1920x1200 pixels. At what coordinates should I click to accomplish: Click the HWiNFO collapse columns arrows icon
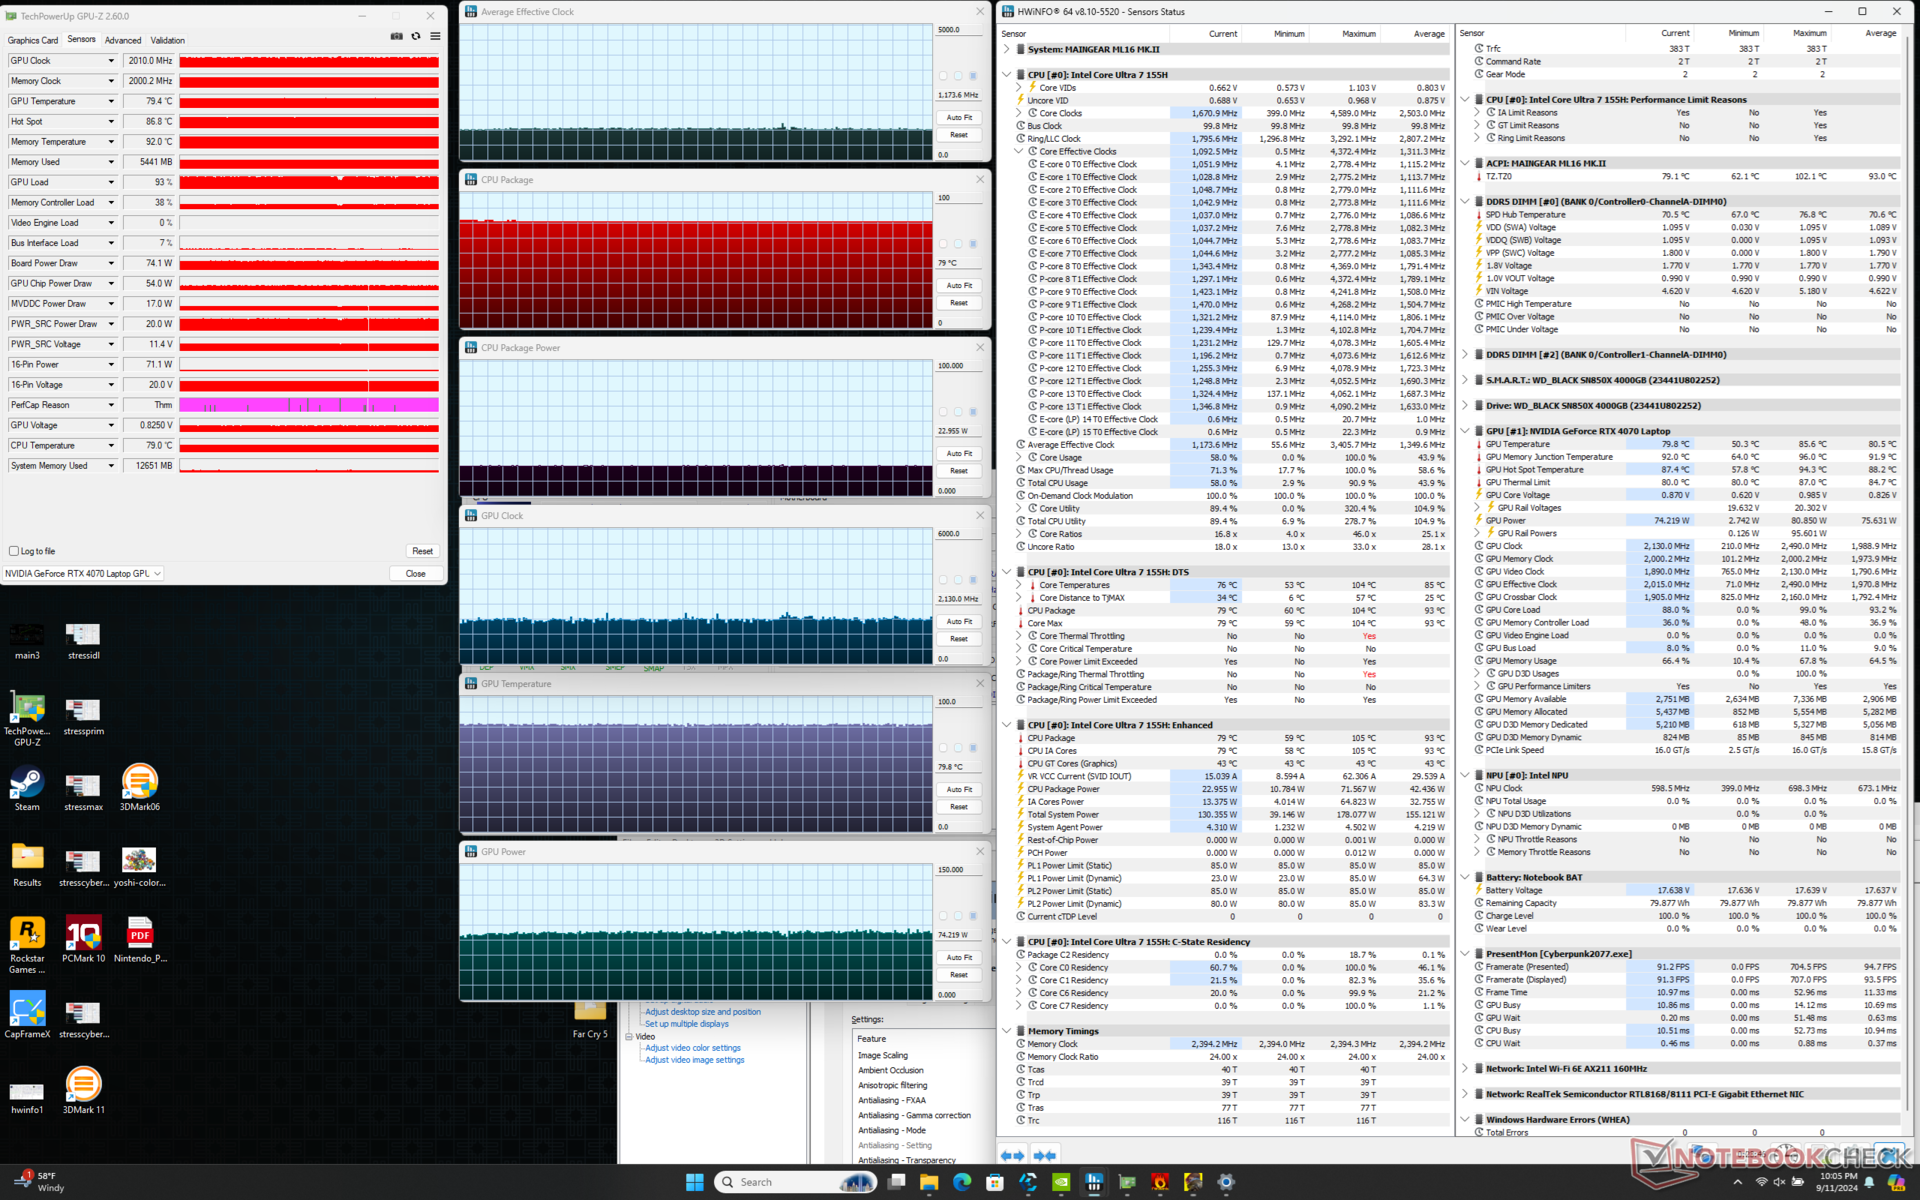click(x=1044, y=1155)
